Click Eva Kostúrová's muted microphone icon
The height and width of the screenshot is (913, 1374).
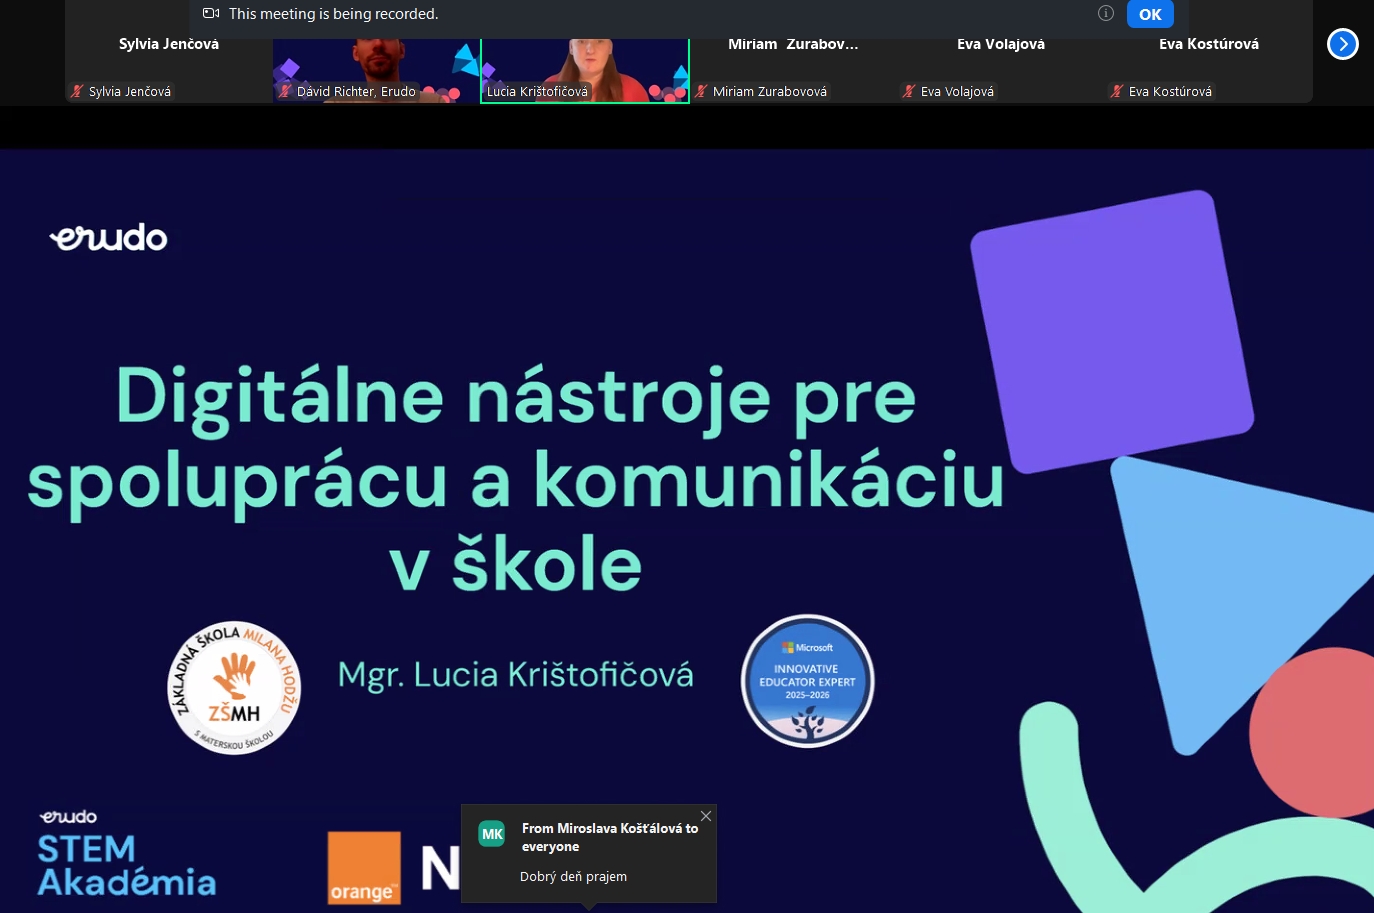[1117, 91]
